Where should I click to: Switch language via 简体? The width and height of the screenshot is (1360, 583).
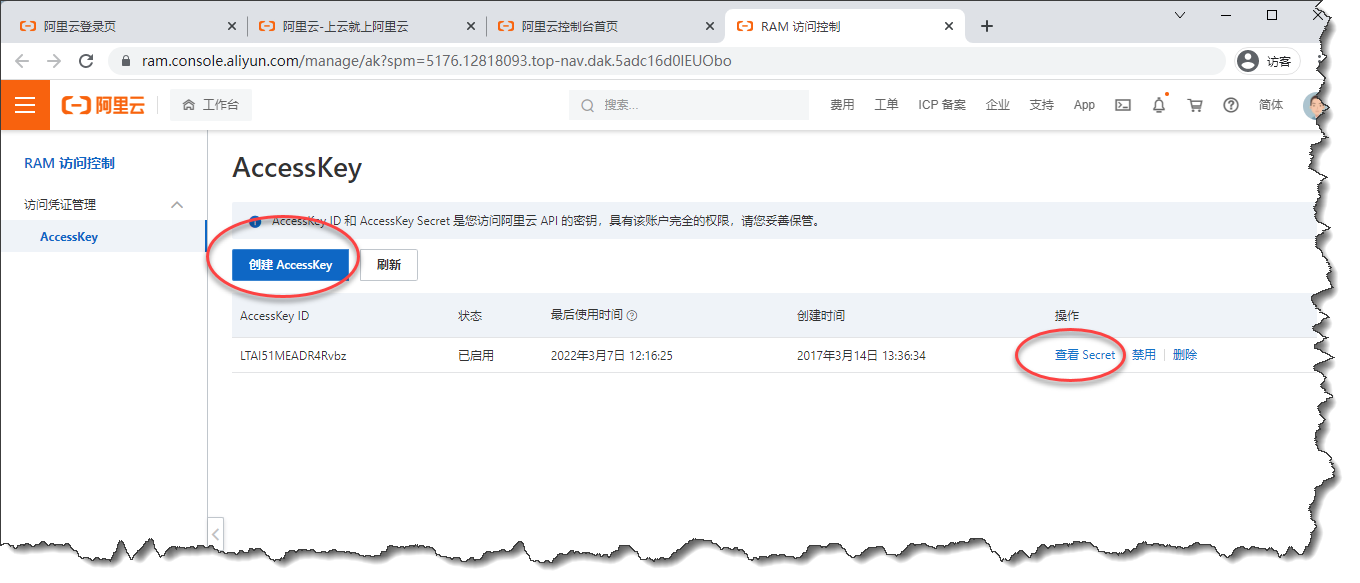pos(1271,105)
